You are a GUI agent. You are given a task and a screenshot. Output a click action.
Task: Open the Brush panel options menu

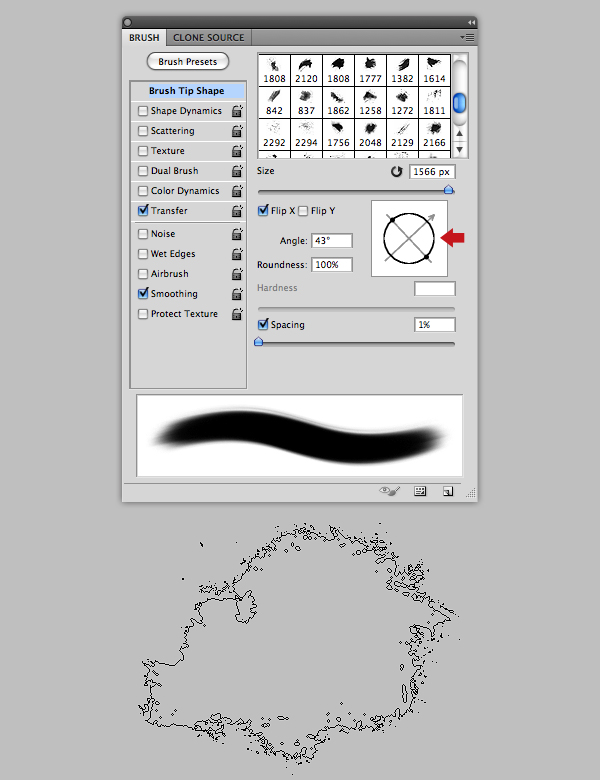point(467,38)
